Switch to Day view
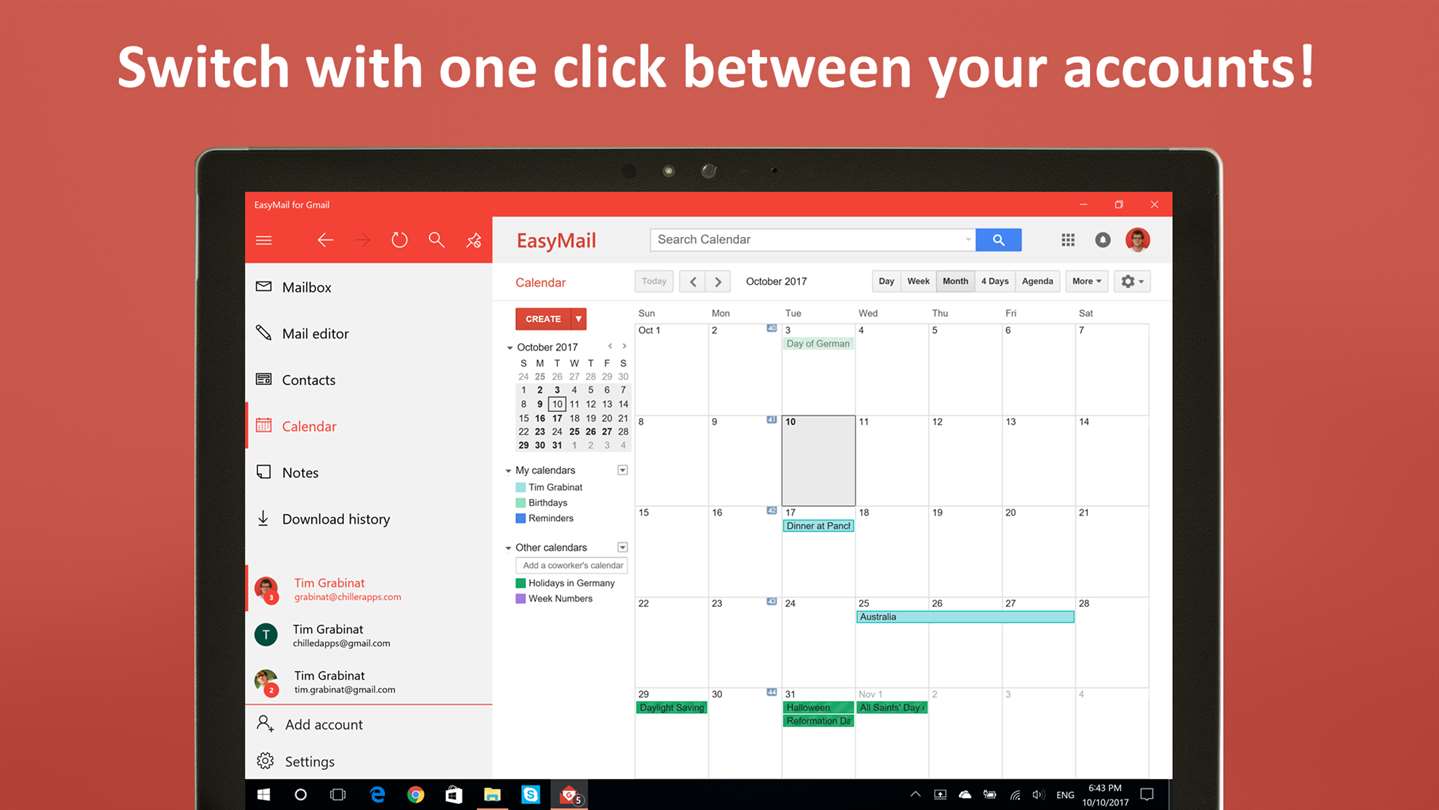Image resolution: width=1439 pixels, height=810 pixels. pyautogui.click(x=886, y=281)
